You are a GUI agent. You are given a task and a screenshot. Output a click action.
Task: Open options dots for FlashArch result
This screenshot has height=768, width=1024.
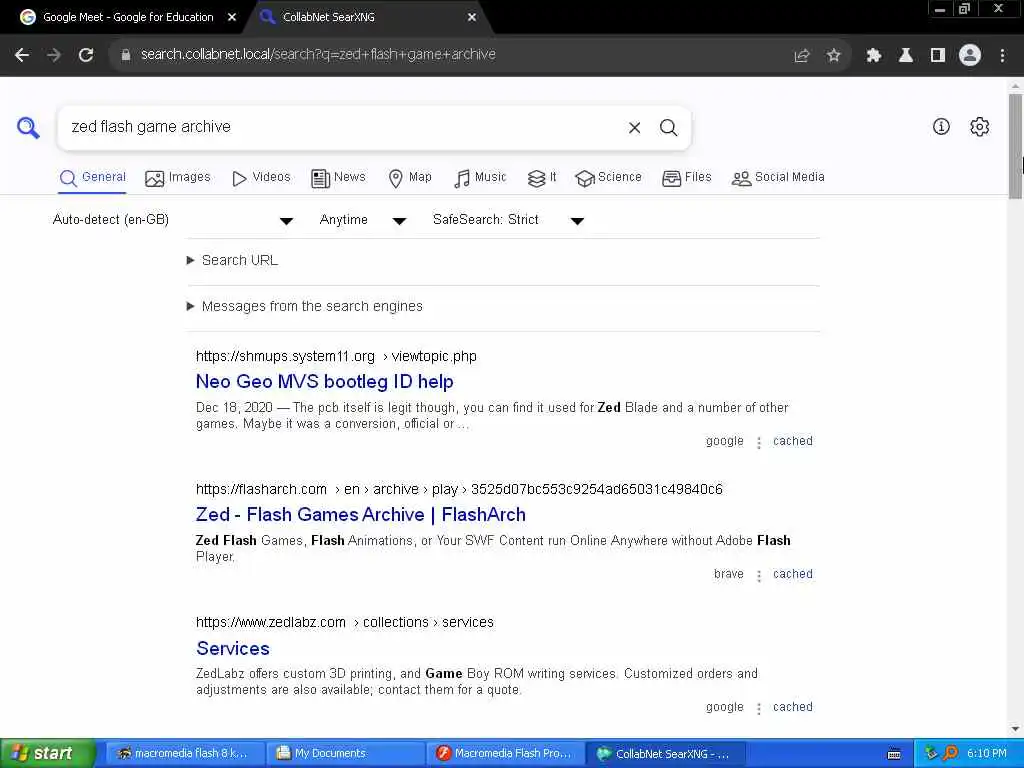(758, 576)
